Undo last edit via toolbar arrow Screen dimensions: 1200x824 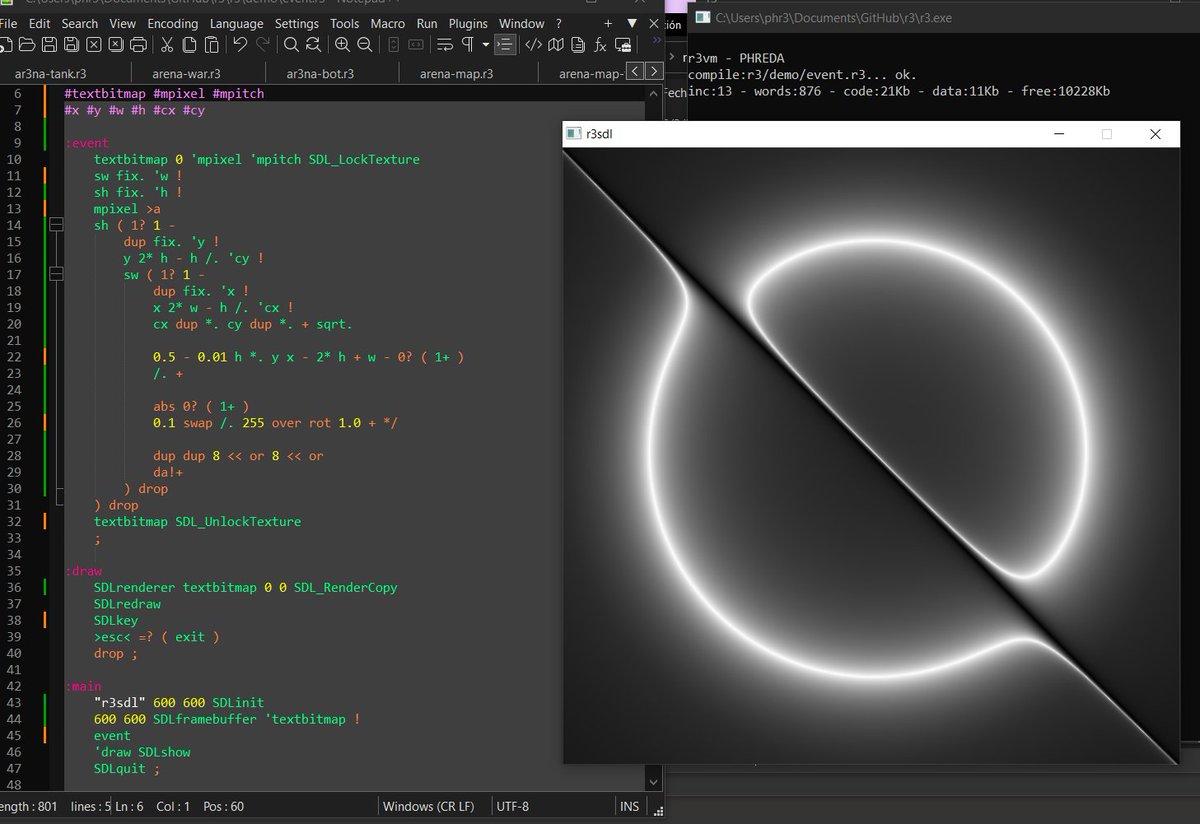[240, 45]
